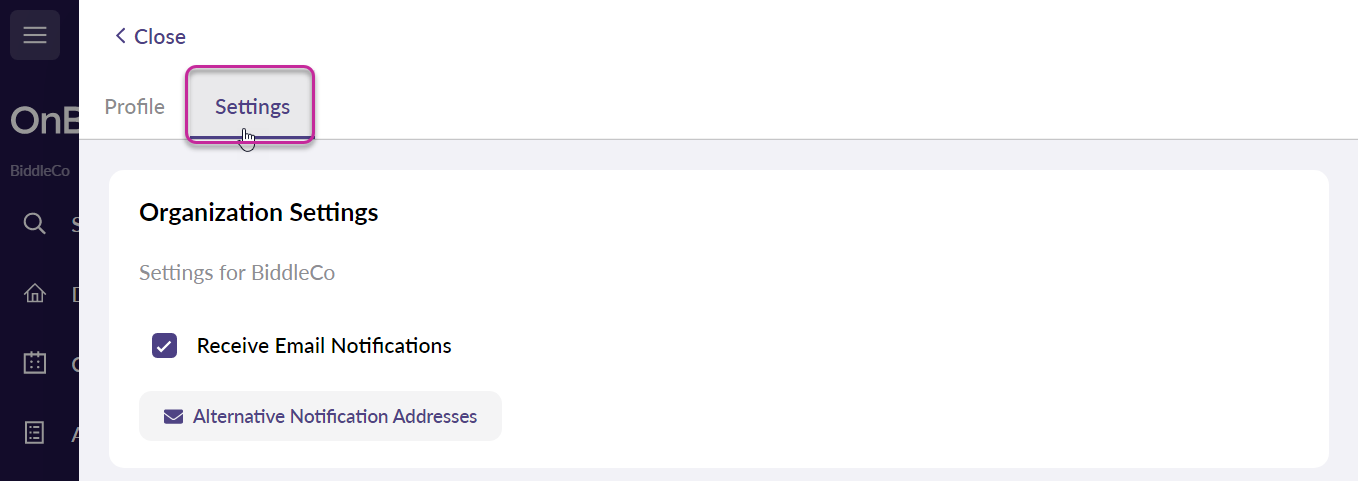The image size is (1358, 481).
Task: Click the truncated label beside the search icon
Action: (75, 224)
